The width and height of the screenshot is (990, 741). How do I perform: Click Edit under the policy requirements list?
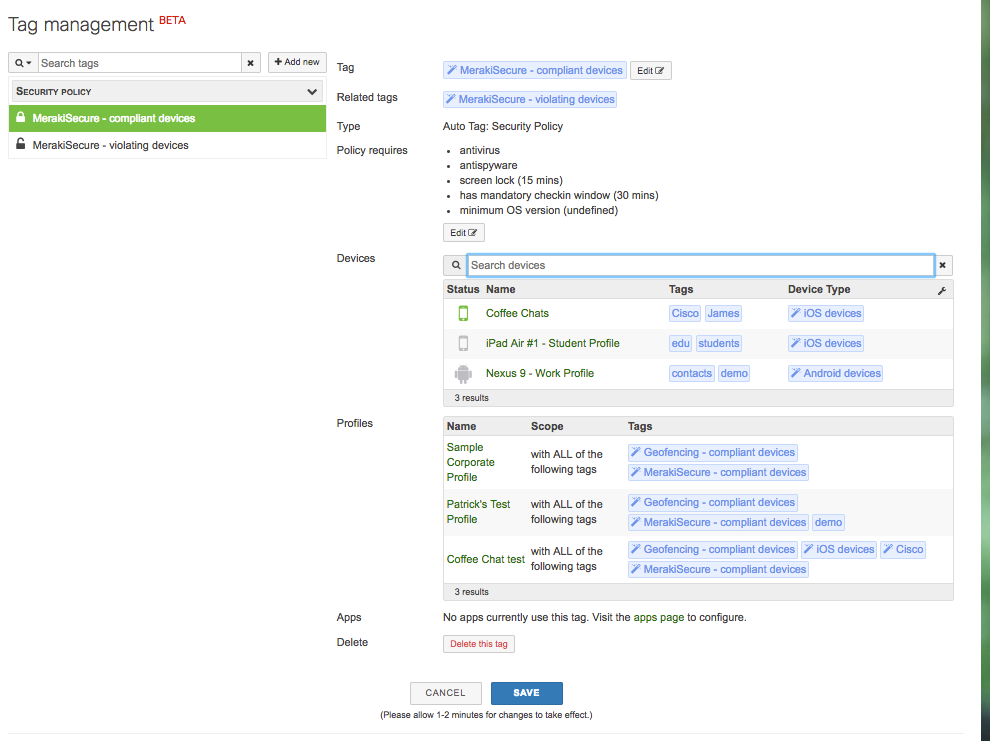[x=463, y=232]
